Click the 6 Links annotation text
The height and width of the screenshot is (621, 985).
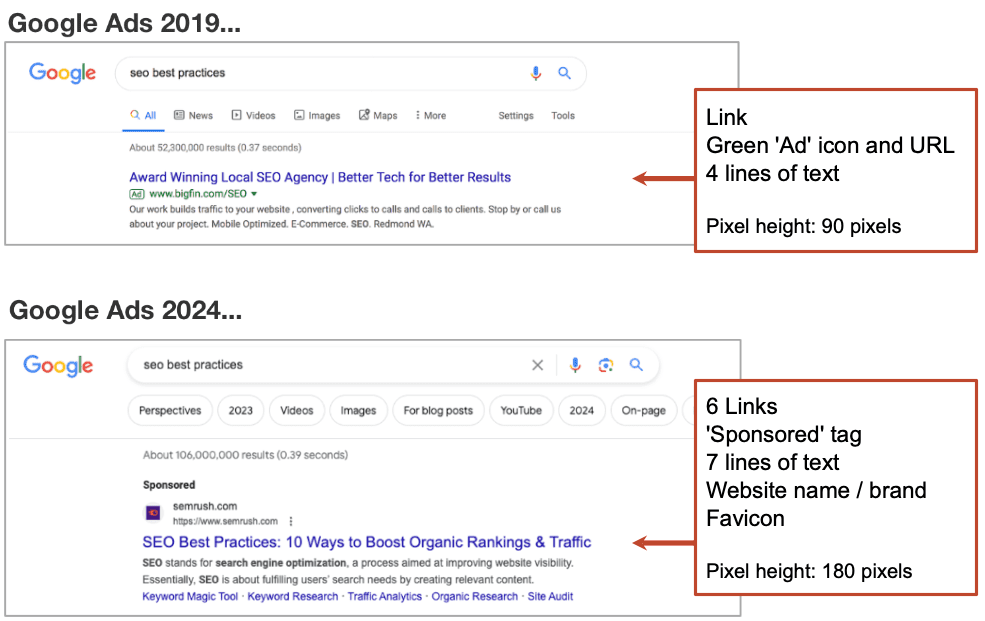coord(741,406)
